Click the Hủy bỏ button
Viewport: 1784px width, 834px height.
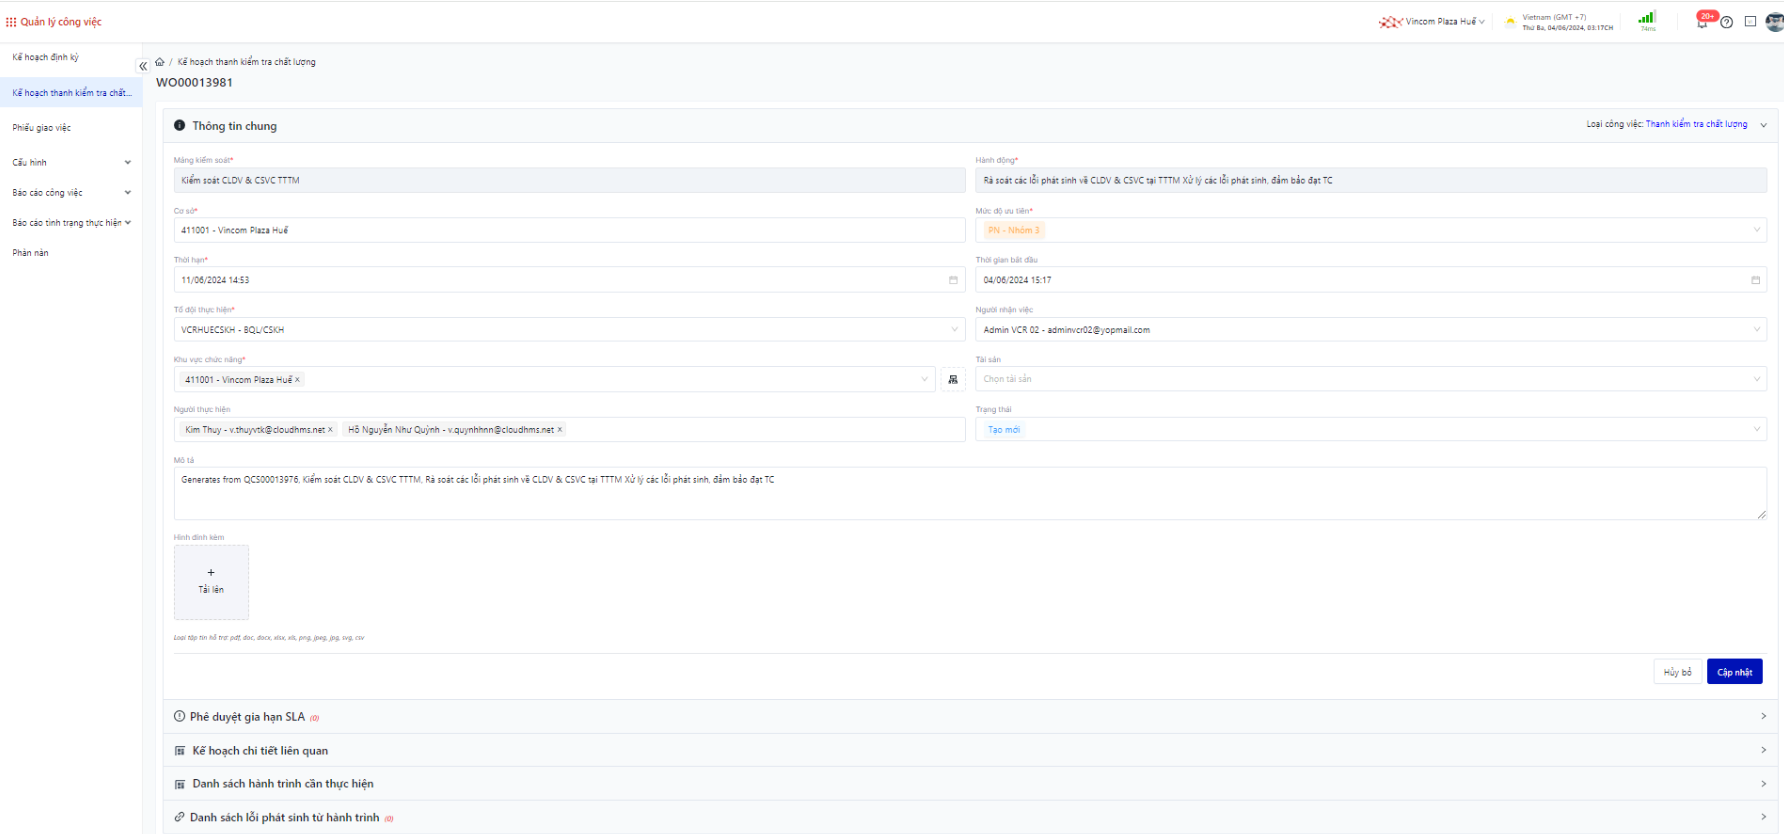1677,672
